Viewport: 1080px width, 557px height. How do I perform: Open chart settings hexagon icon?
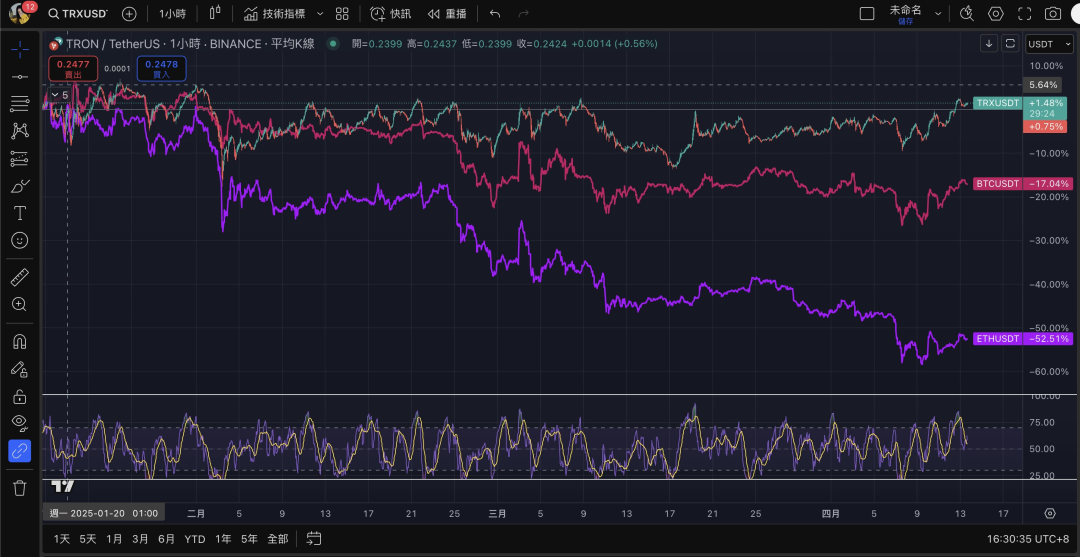pos(995,14)
